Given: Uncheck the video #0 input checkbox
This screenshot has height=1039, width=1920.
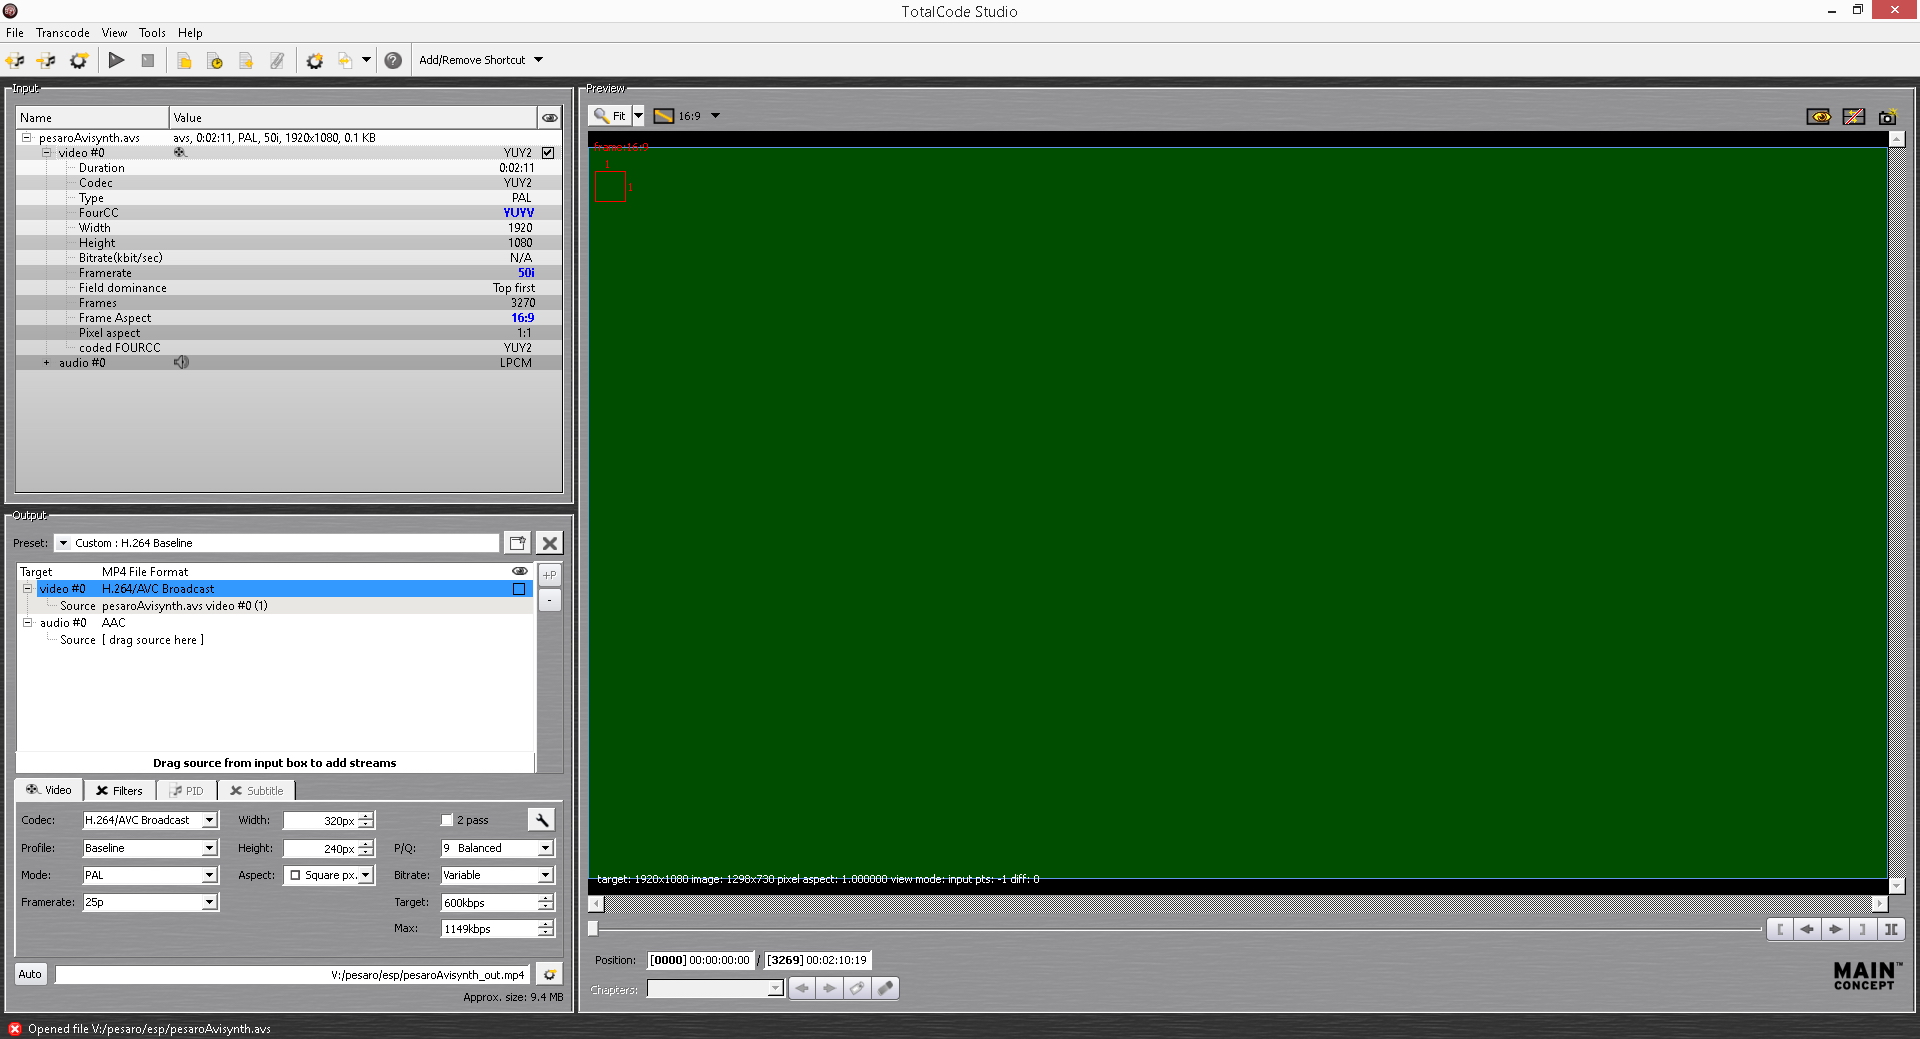Looking at the screenshot, I should [548, 153].
